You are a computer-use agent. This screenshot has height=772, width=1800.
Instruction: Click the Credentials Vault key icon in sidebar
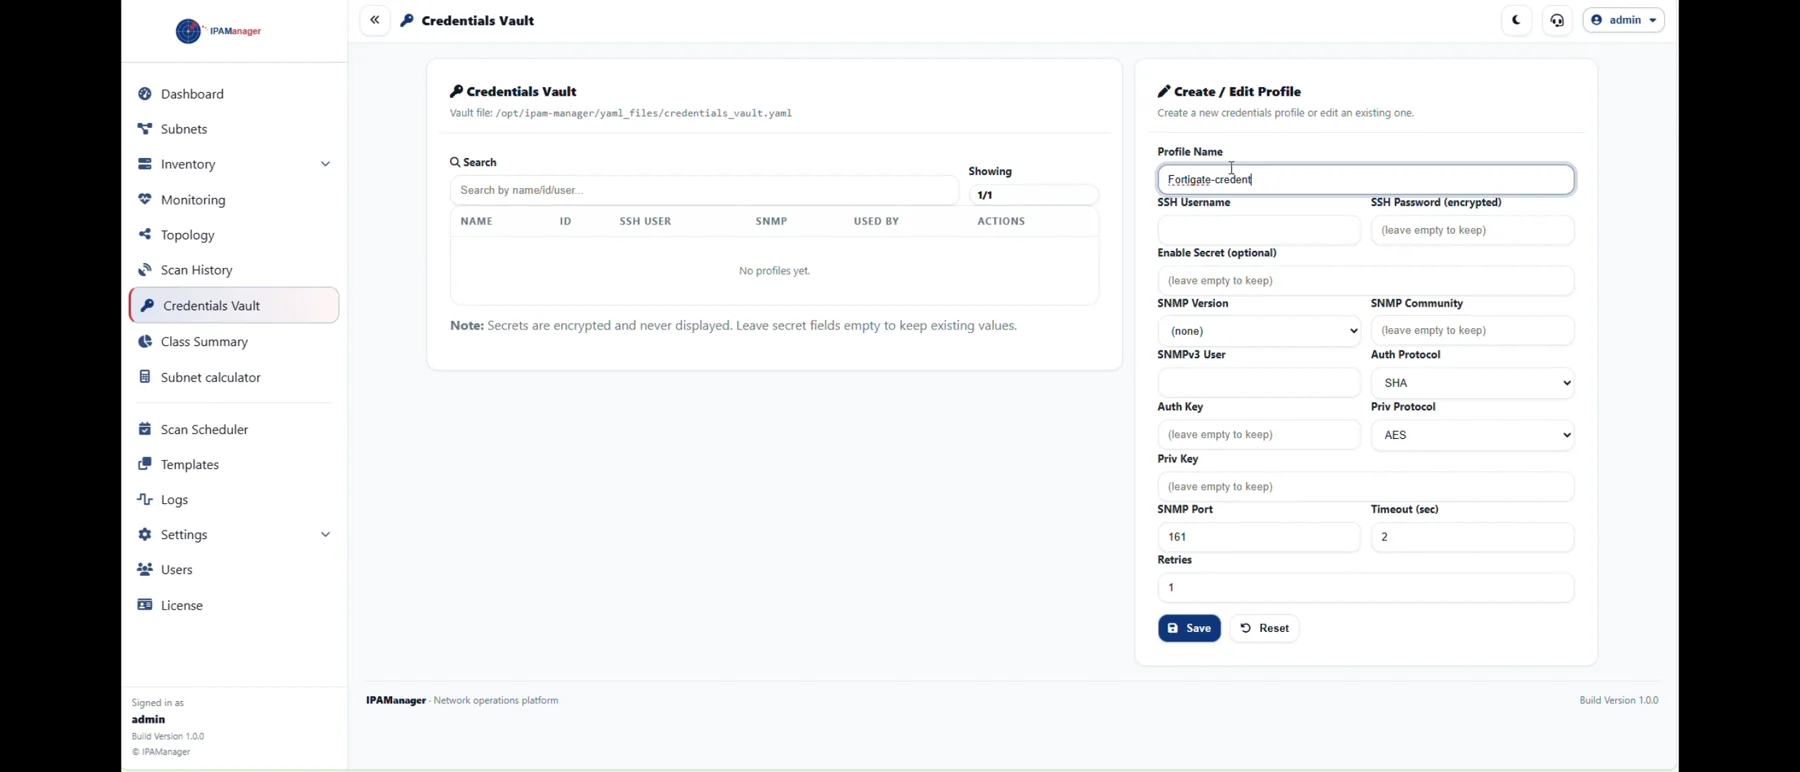147,306
